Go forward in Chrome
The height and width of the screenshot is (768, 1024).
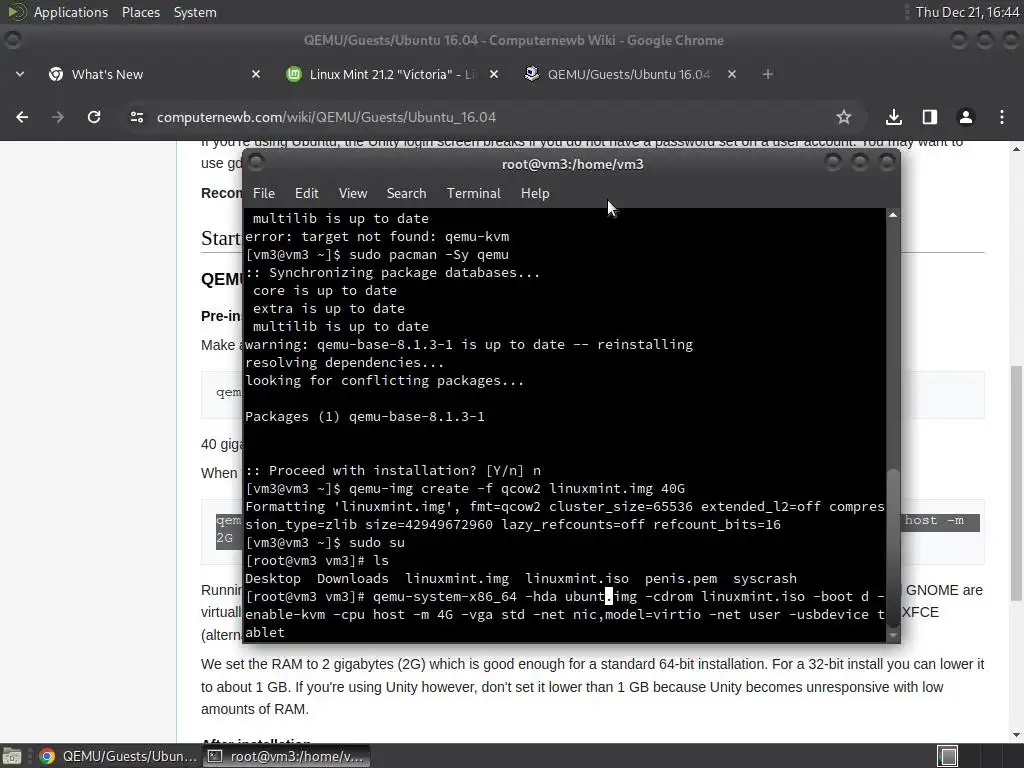pyautogui.click(x=58, y=117)
